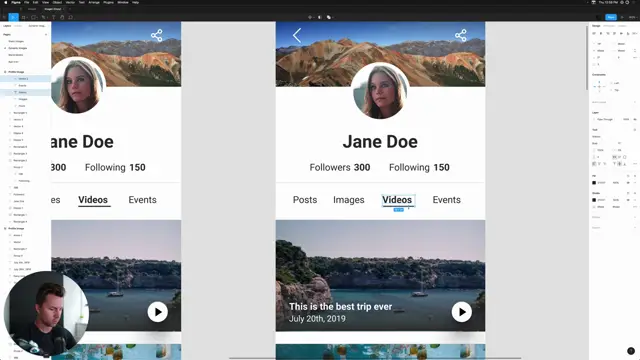Viewport: 640px width, 360px height.
Task: Open the zoom level dropdown
Action: tap(632, 17)
